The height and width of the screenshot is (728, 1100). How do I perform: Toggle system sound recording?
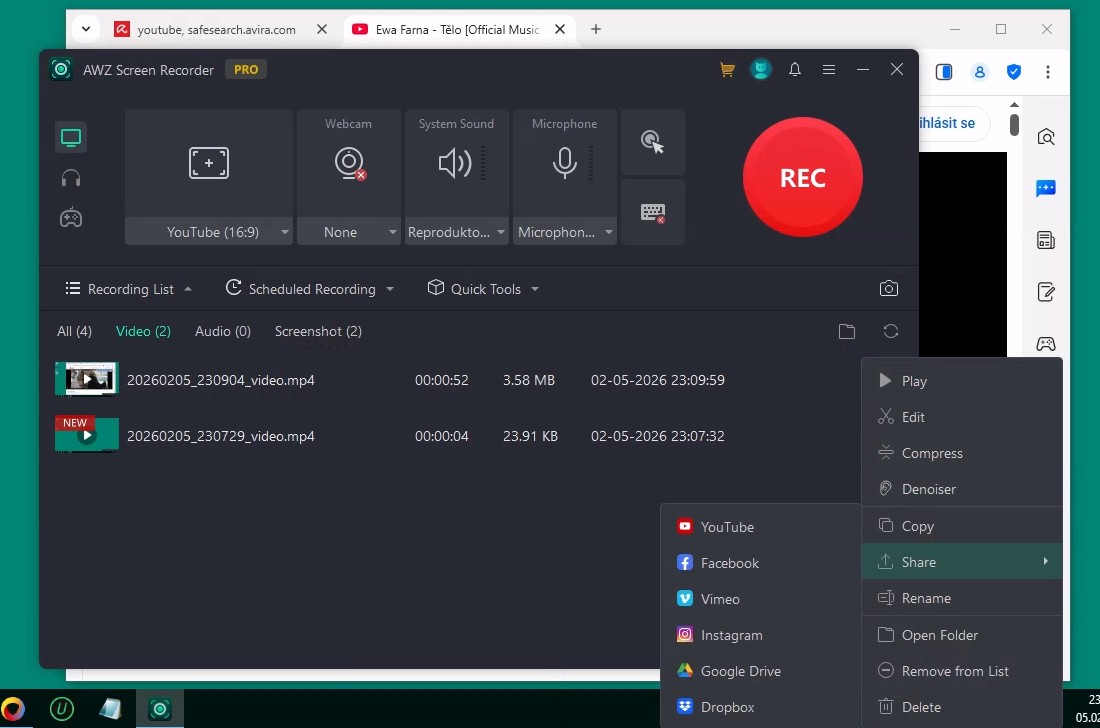(x=456, y=163)
